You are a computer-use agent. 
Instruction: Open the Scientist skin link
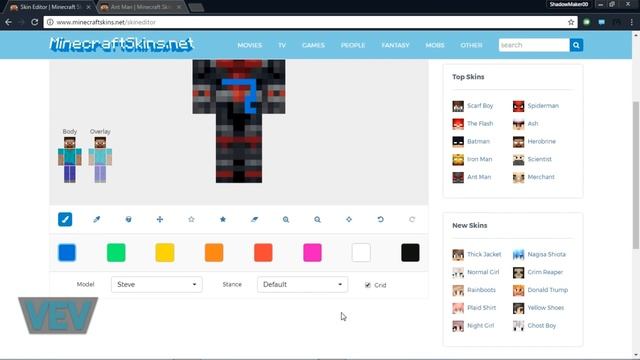(x=540, y=159)
